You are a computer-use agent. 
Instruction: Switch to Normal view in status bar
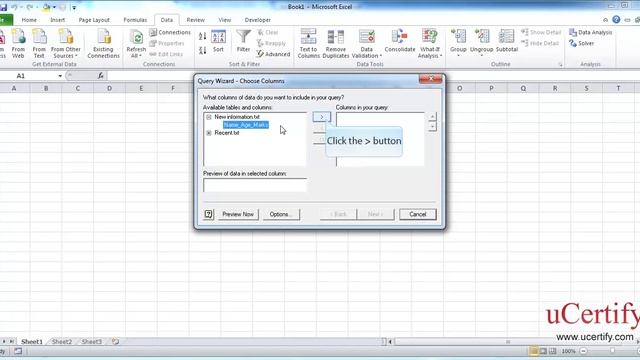coord(533,351)
